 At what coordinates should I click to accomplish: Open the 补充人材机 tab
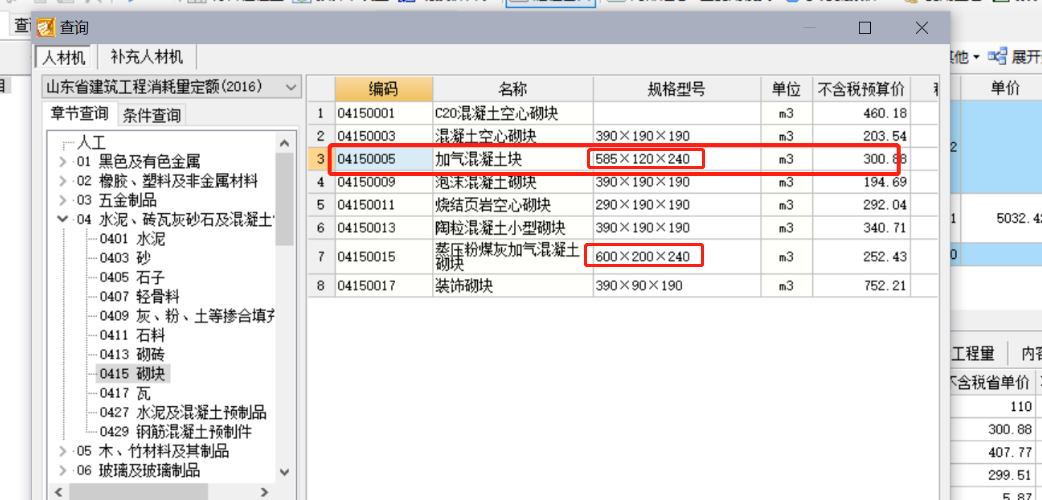[x=146, y=57]
